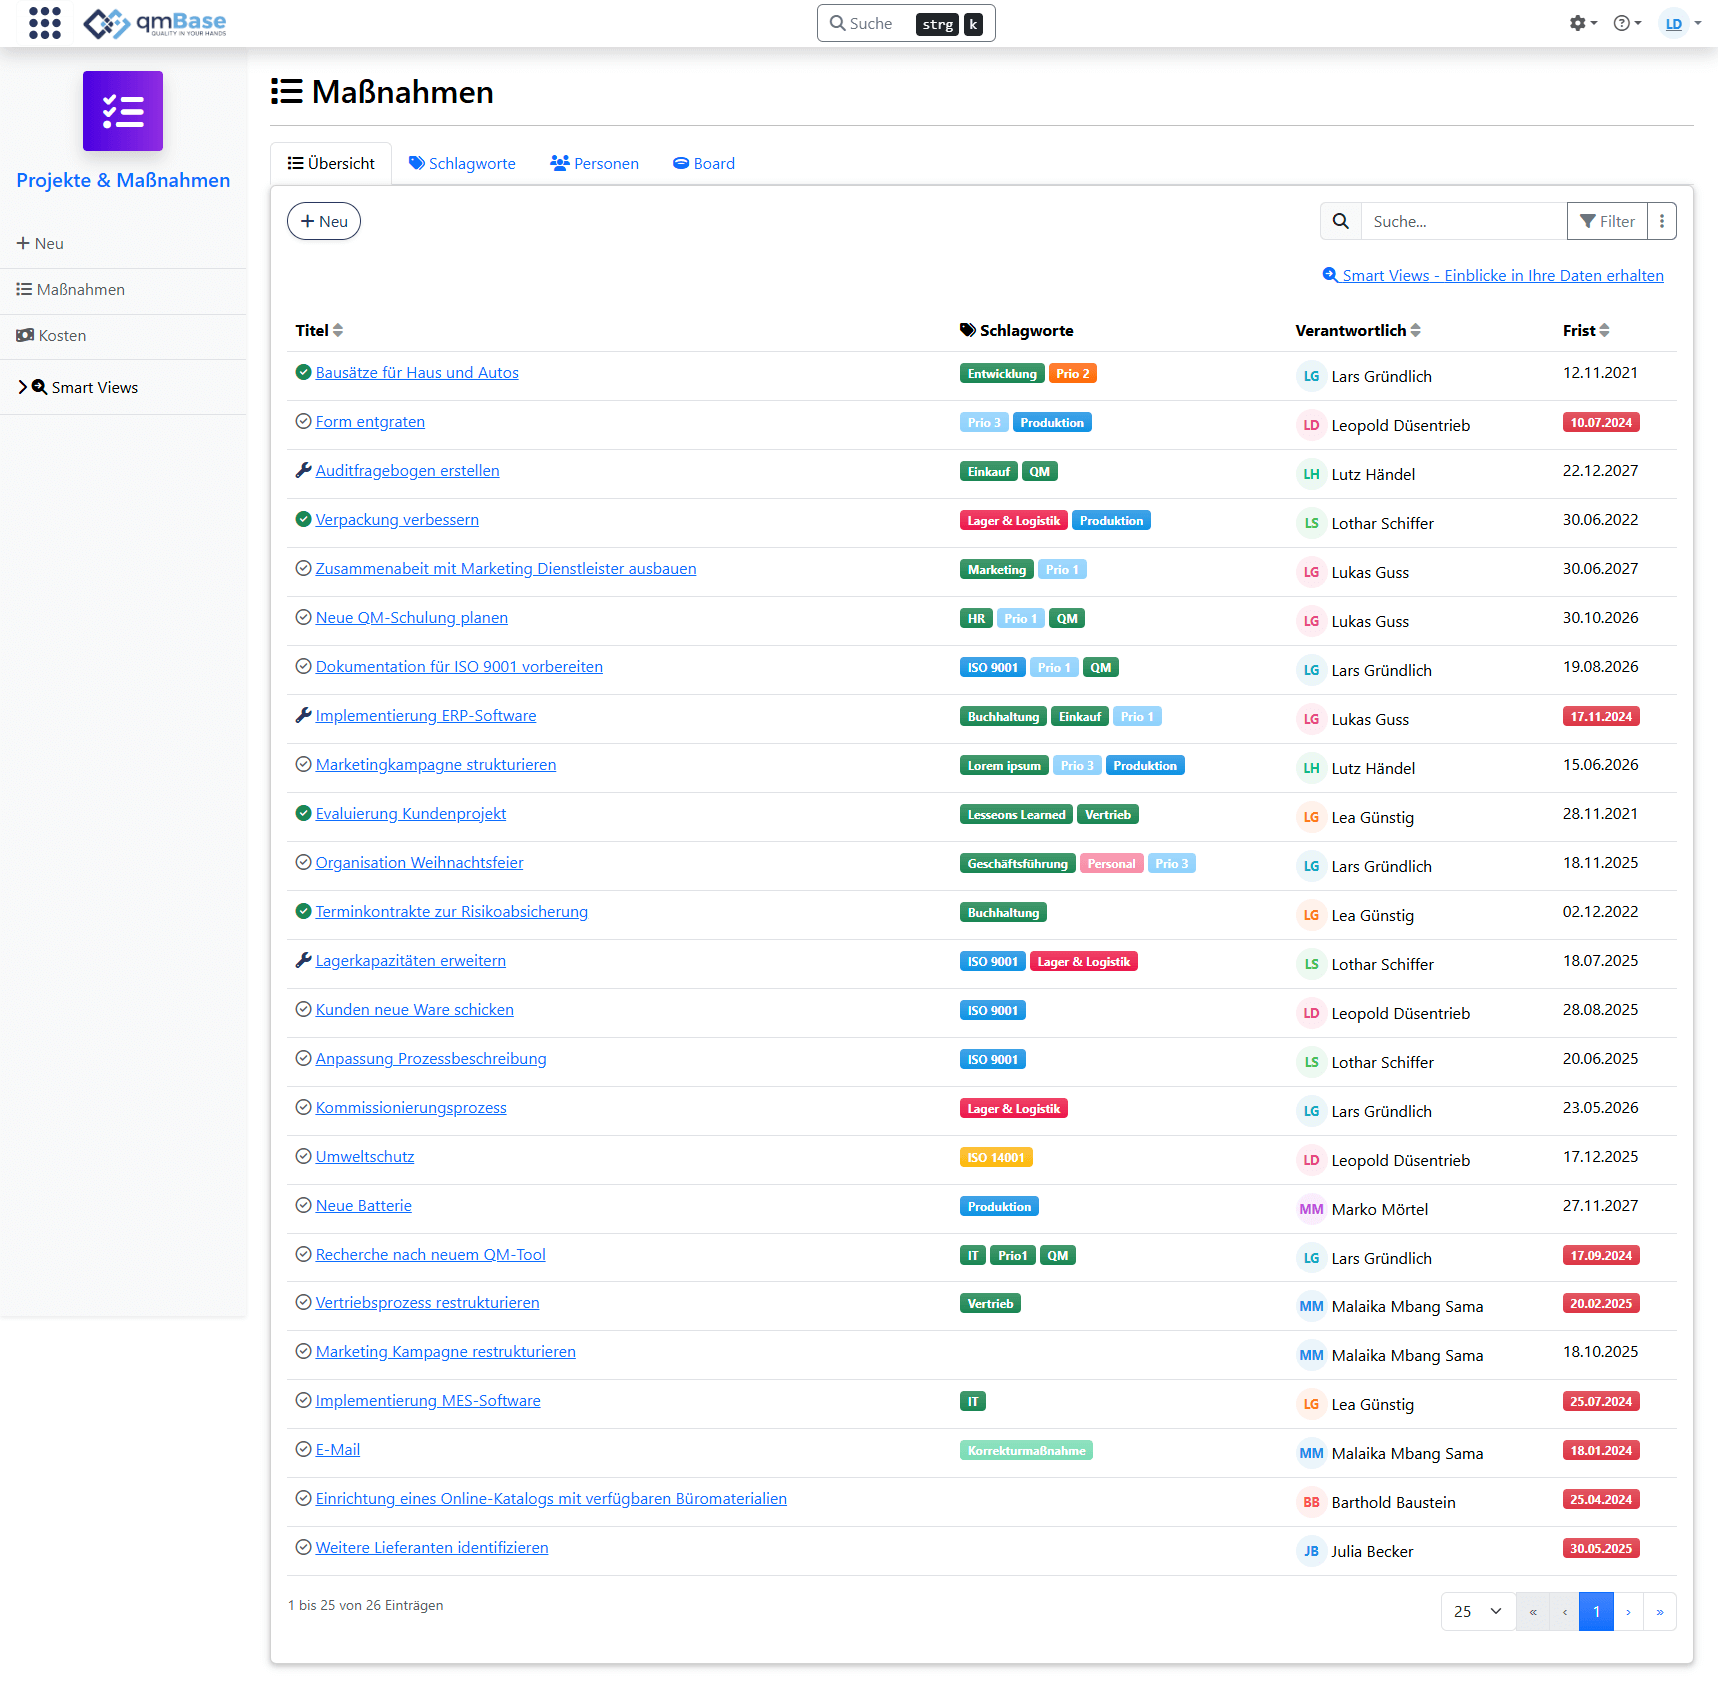
Task: Click the orange Prio 2 tag
Action: 1073,373
